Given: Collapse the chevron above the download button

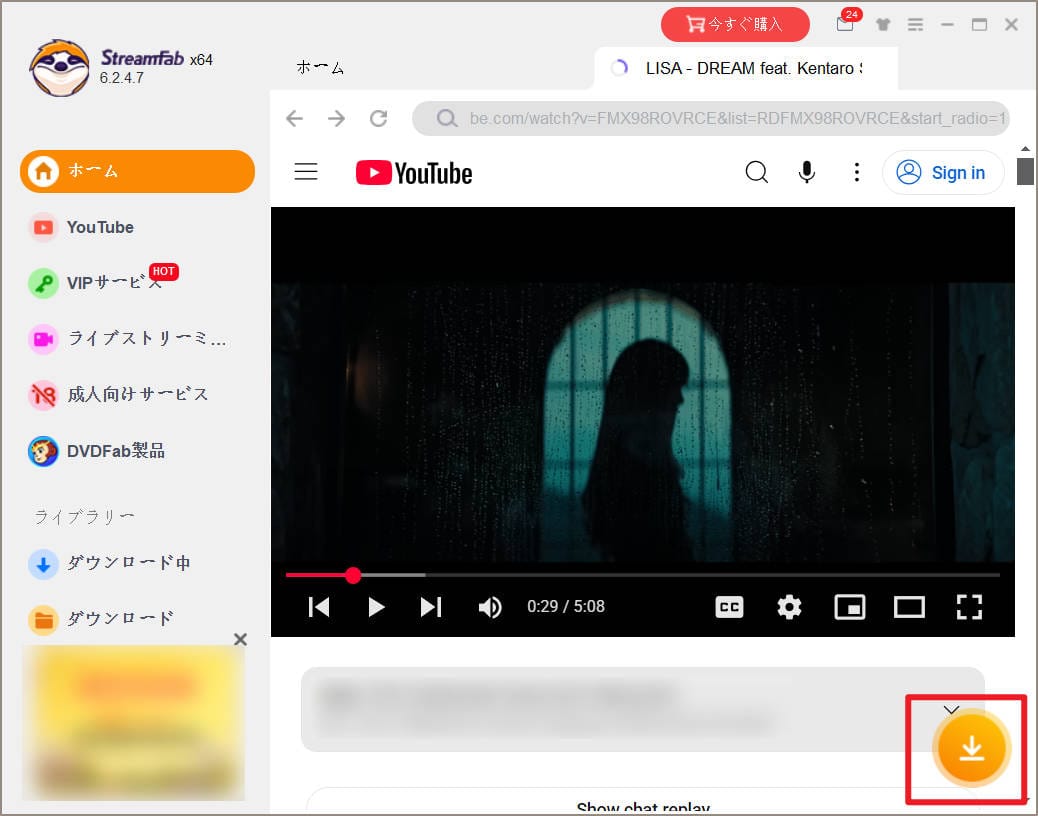Looking at the screenshot, I should [x=951, y=710].
